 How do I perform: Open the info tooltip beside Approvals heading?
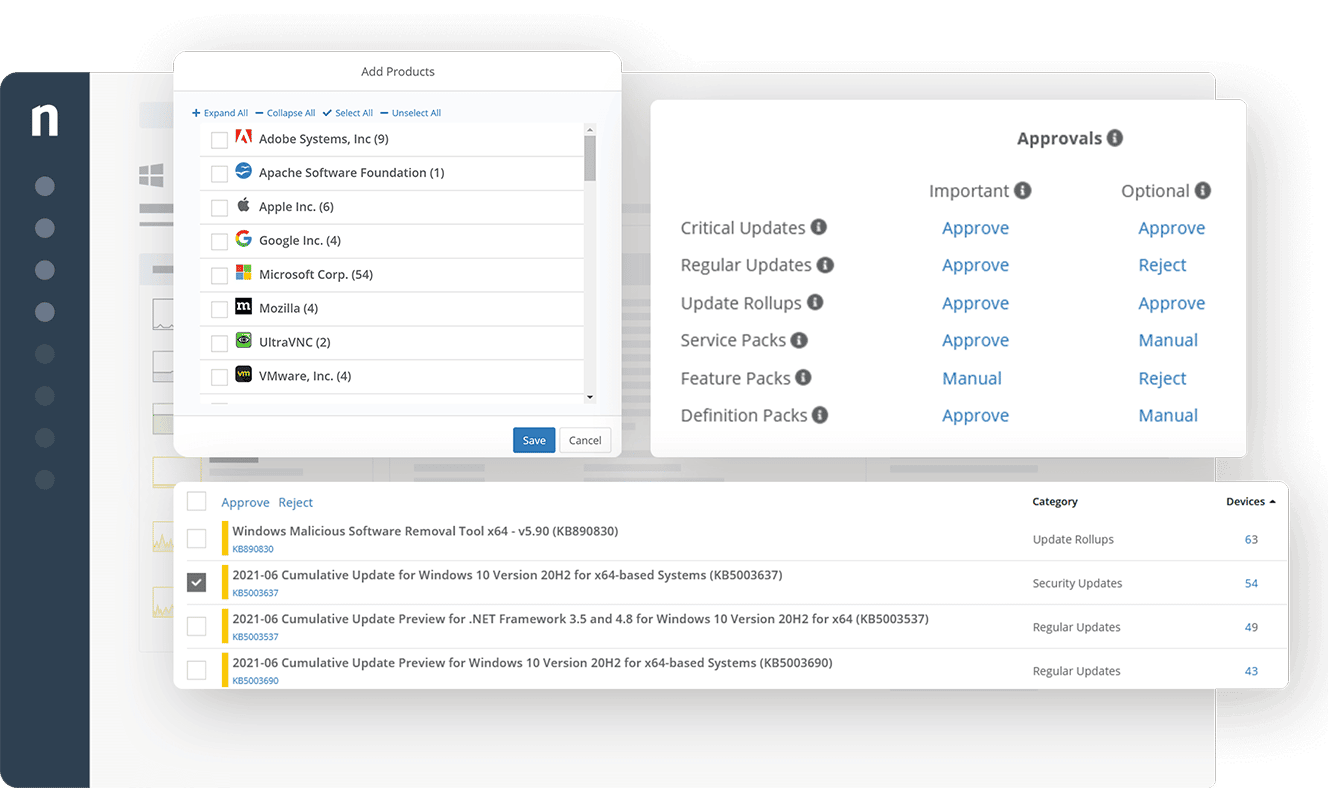(x=1117, y=138)
